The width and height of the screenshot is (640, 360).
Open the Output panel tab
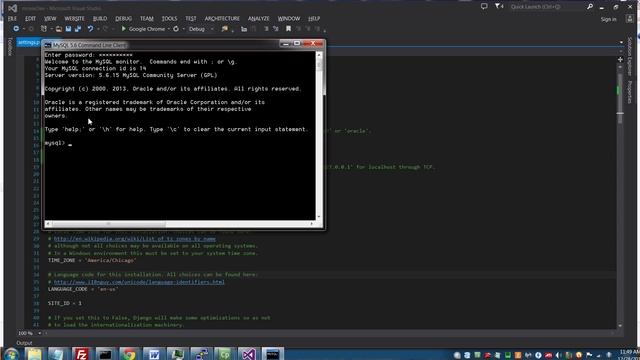[24, 343]
